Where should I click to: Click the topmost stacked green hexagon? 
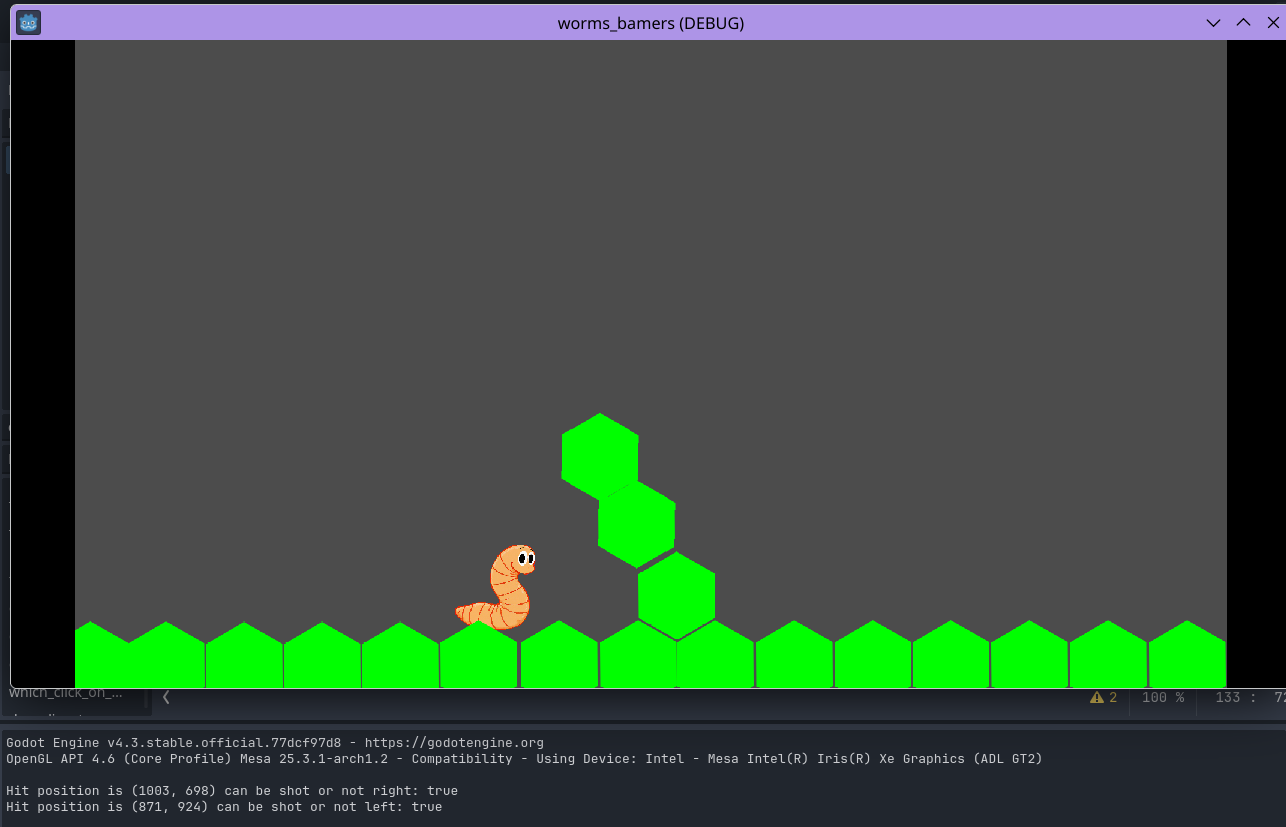pyautogui.click(x=600, y=456)
